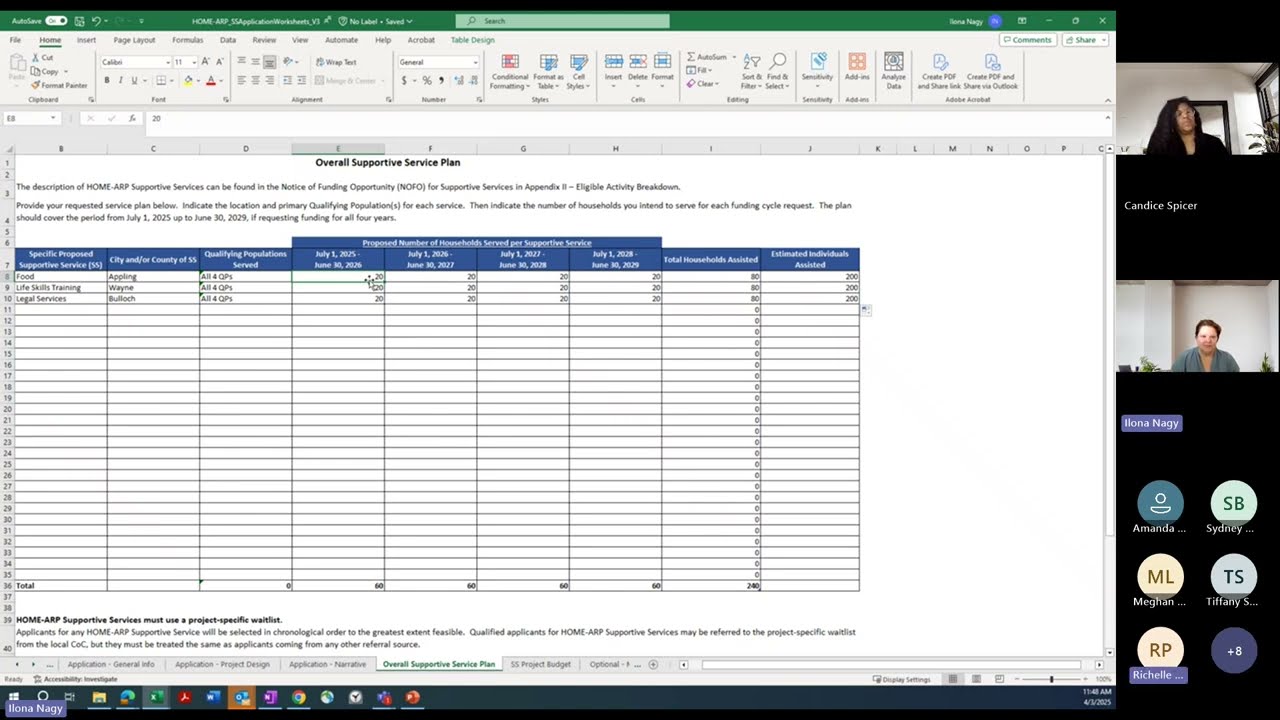This screenshot has height=720, width=1280.
Task: Open Google Chrome from the taskbar
Action: click(x=298, y=697)
